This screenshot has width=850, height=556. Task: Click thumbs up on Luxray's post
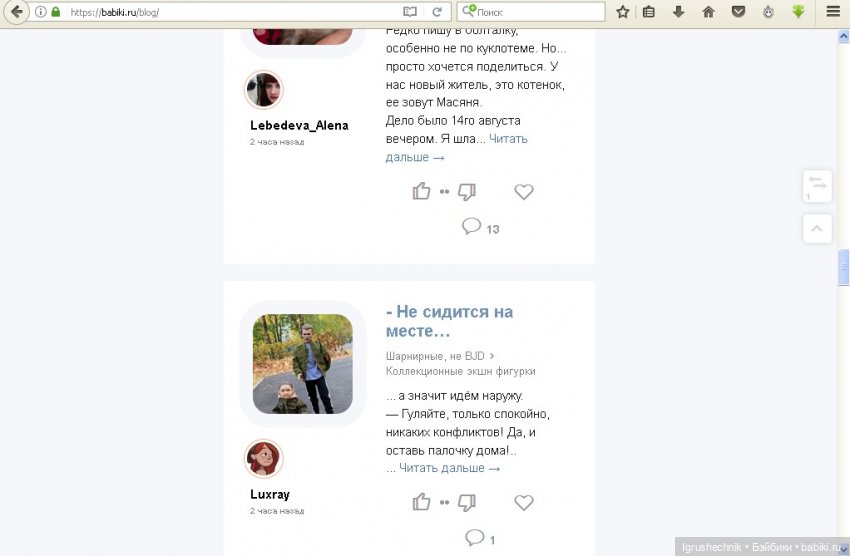421,502
